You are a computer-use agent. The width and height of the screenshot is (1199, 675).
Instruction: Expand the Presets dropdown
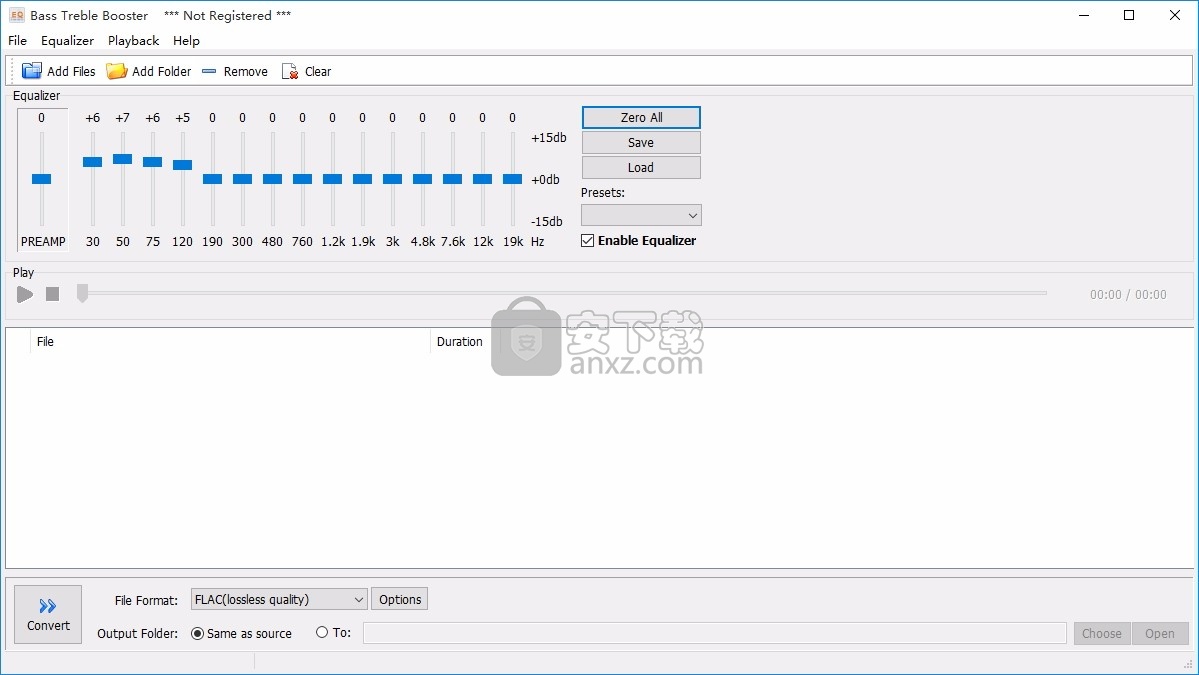[x=641, y=216]
